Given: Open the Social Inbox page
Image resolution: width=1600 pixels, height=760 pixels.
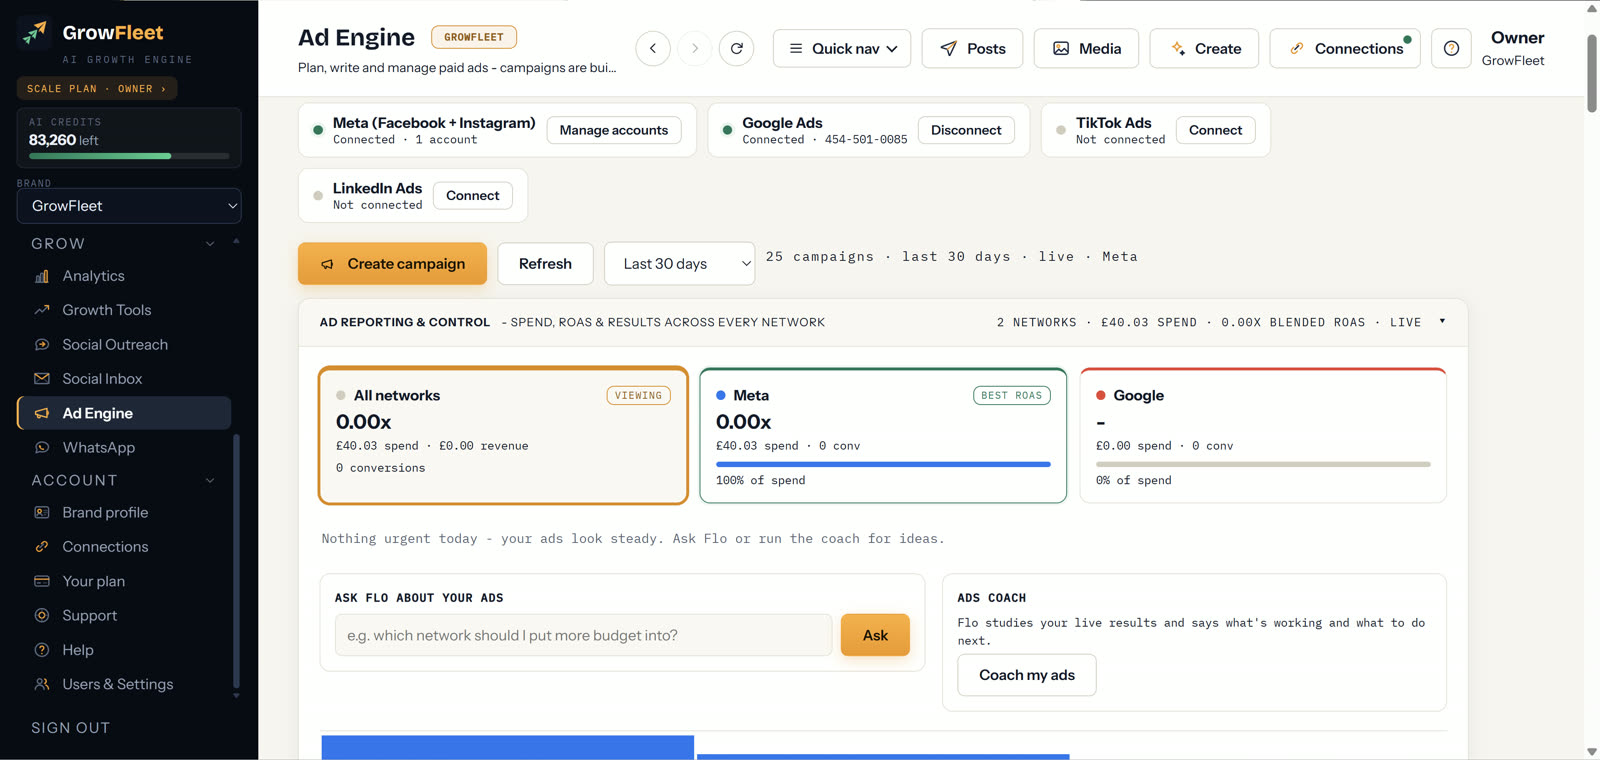Looking at the screenshot, I should click(x=102, y=379).
